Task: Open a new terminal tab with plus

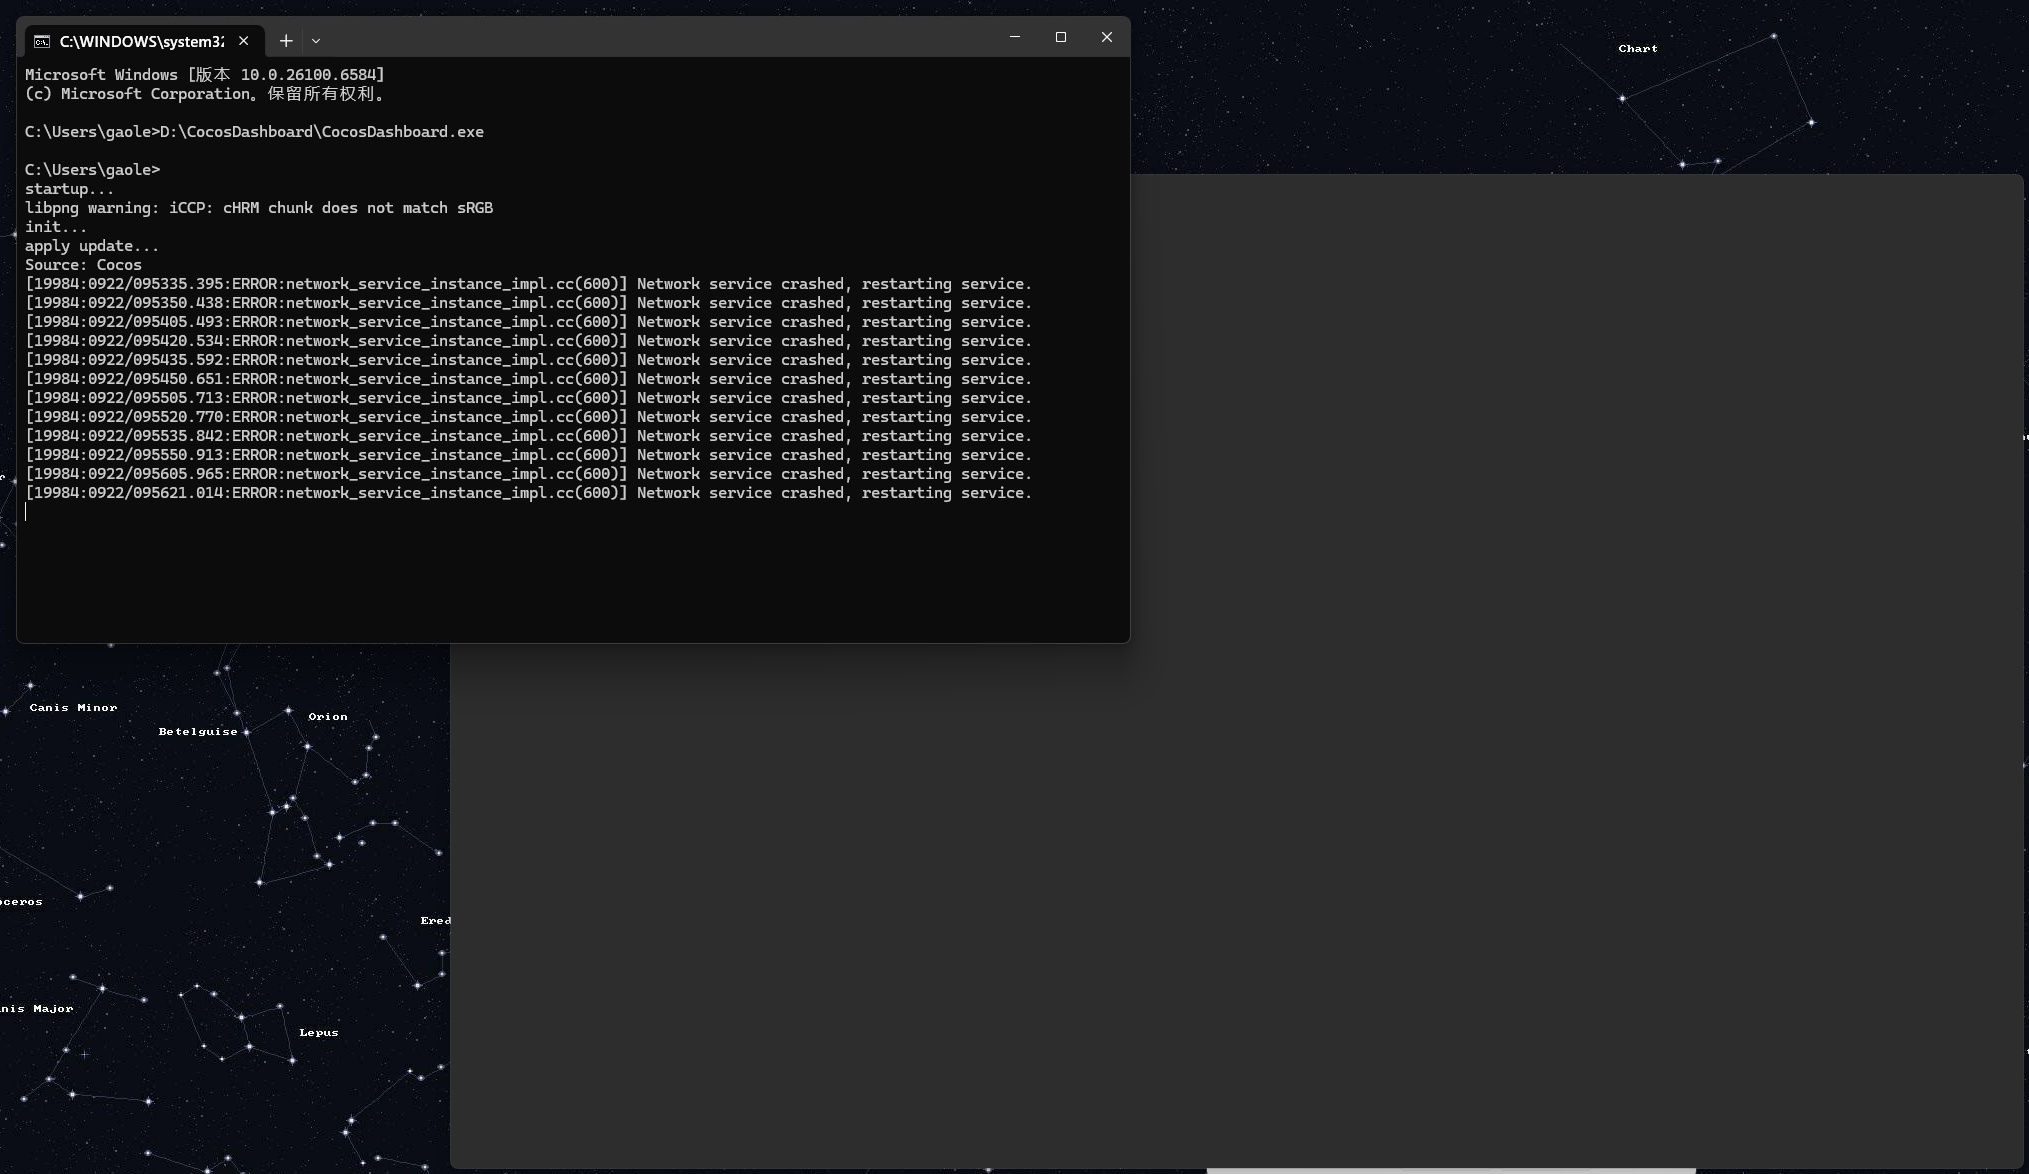Action: click(286, 41)
